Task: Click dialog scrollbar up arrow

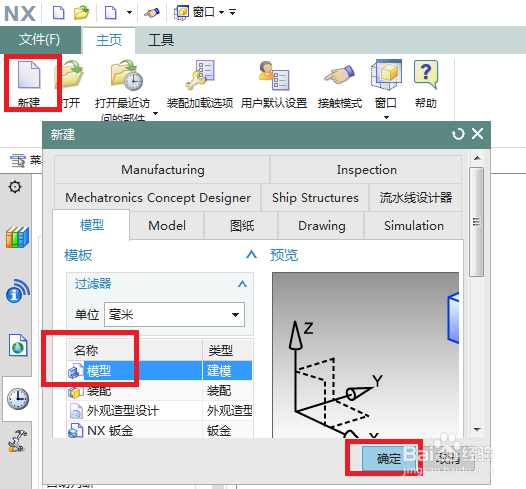Action: (x=477, y=158)
